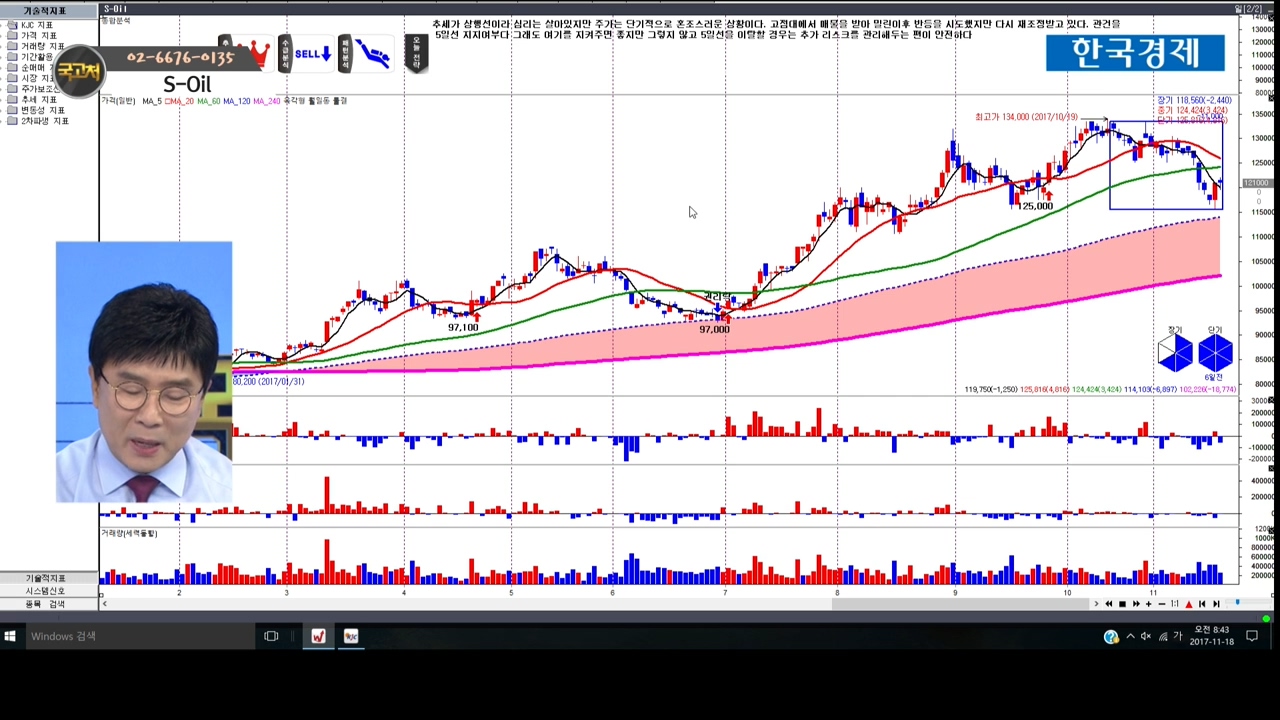
Task: Jump to last bar with skip-end button
Action: [x=1215, y=604]
